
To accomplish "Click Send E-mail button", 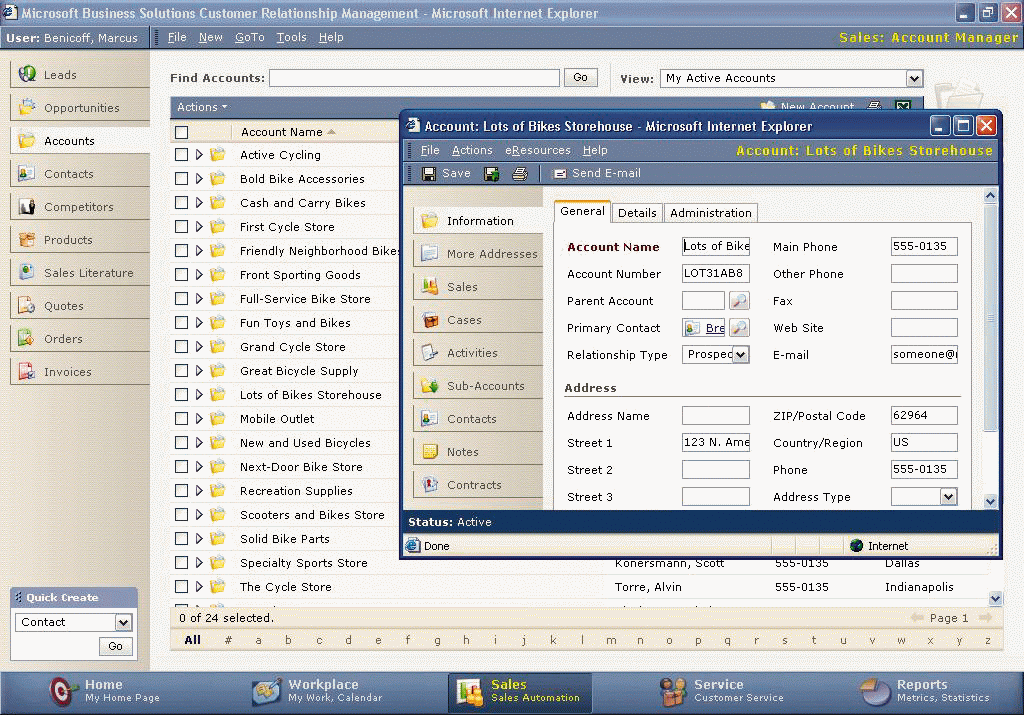I will pyautogui.click(x=597, y=174).
